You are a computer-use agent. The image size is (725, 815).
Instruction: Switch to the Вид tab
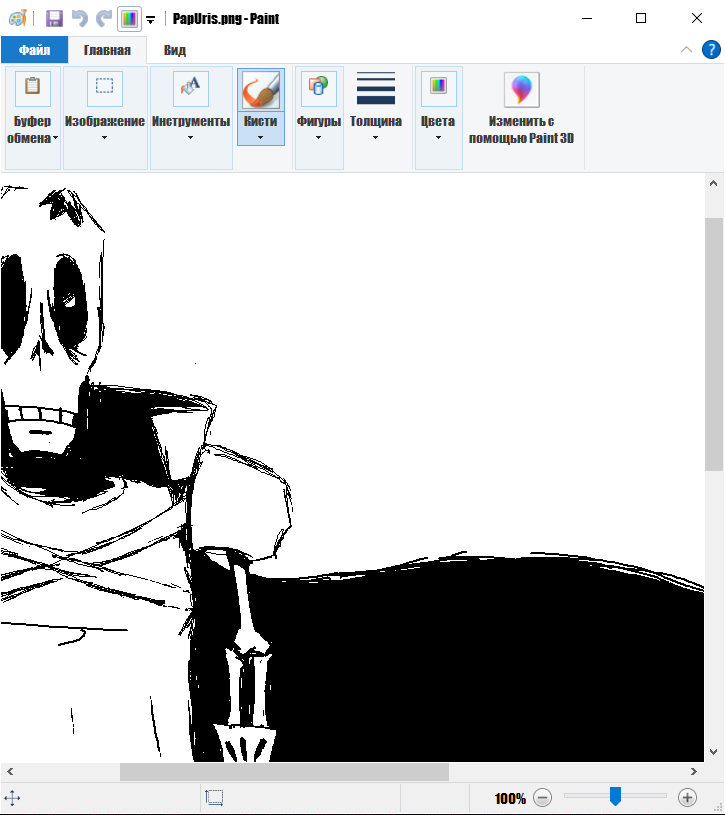coord(175,50)
